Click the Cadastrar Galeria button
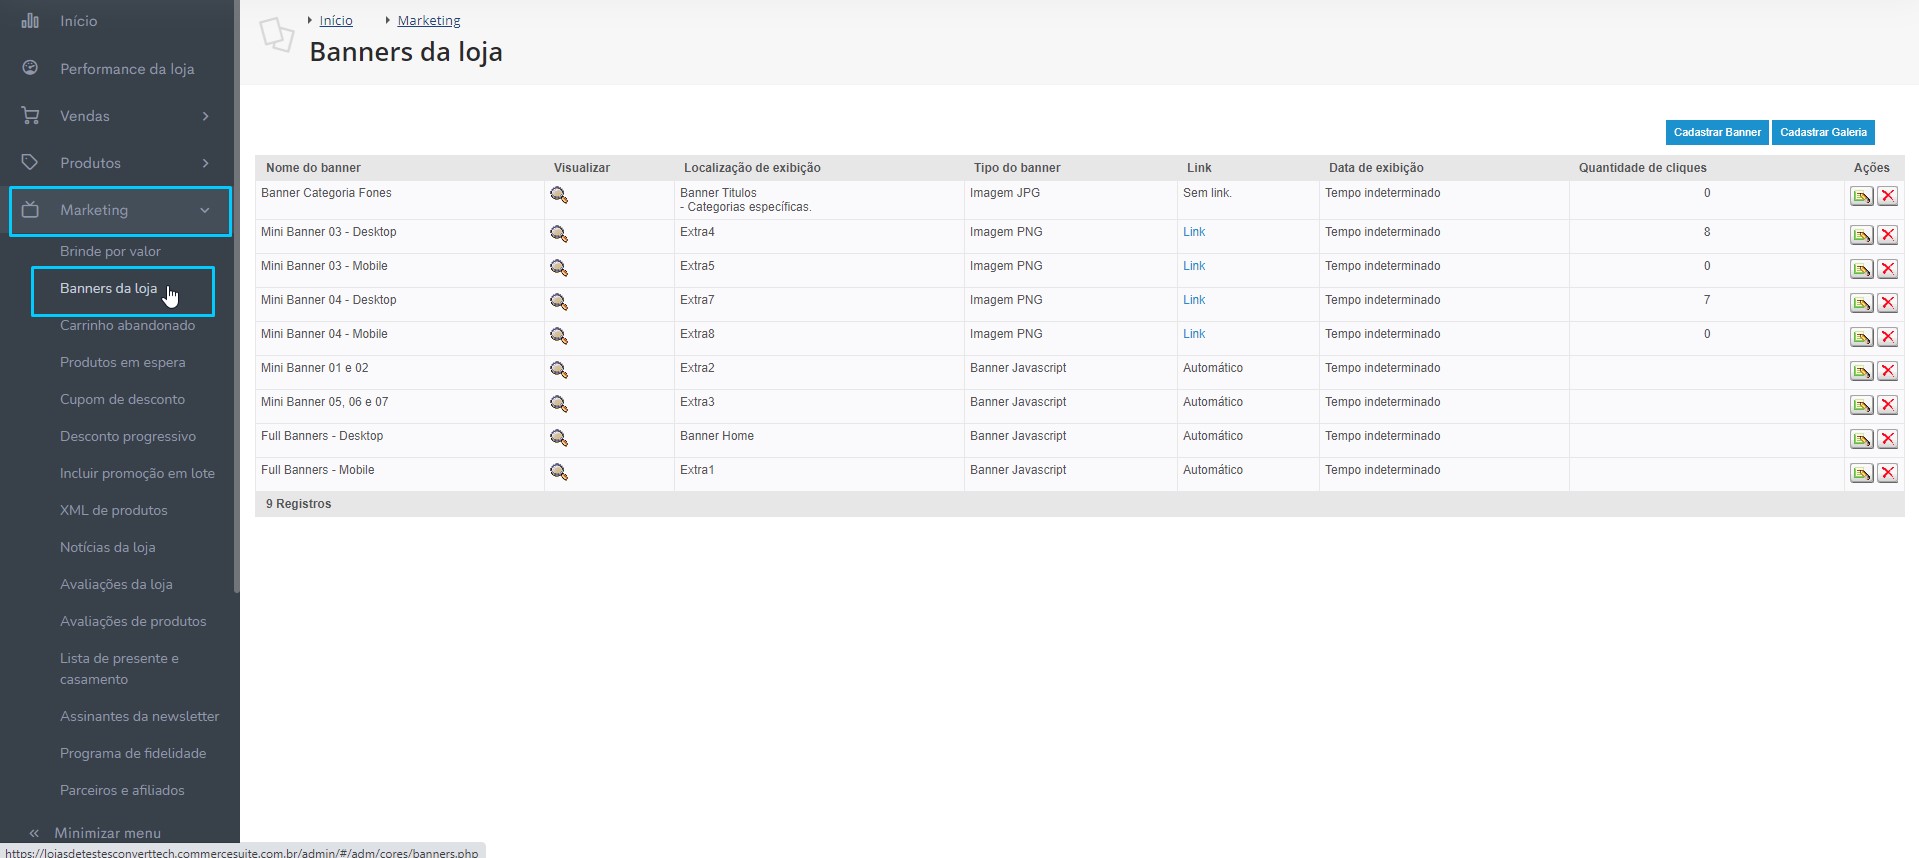This screenshot has width=1919, height=858. point(1822,132)
